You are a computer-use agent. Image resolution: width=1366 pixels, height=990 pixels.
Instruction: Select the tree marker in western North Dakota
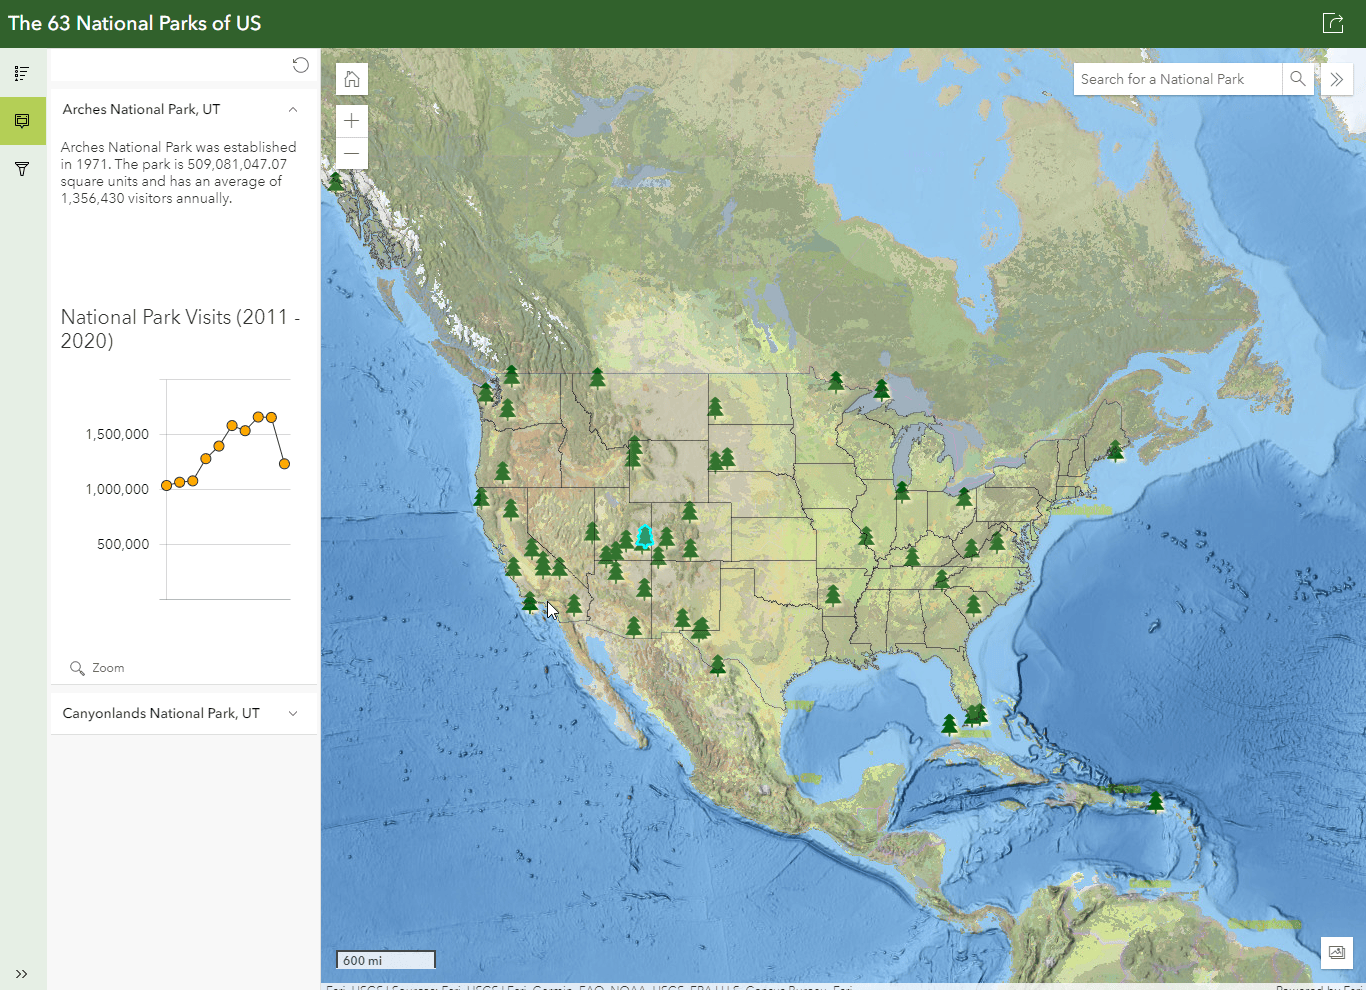(x=715, y=406)
